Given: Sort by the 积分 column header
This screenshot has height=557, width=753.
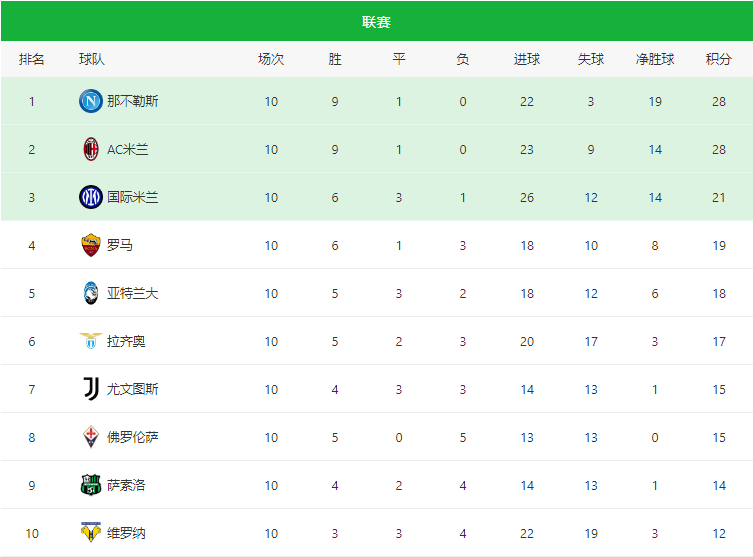Looking at the screenshot, I should tap(719, 59).
